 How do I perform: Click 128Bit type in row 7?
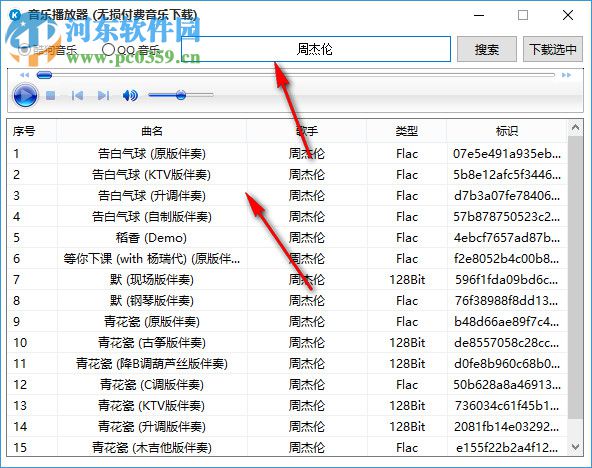[x=407, y=280]
